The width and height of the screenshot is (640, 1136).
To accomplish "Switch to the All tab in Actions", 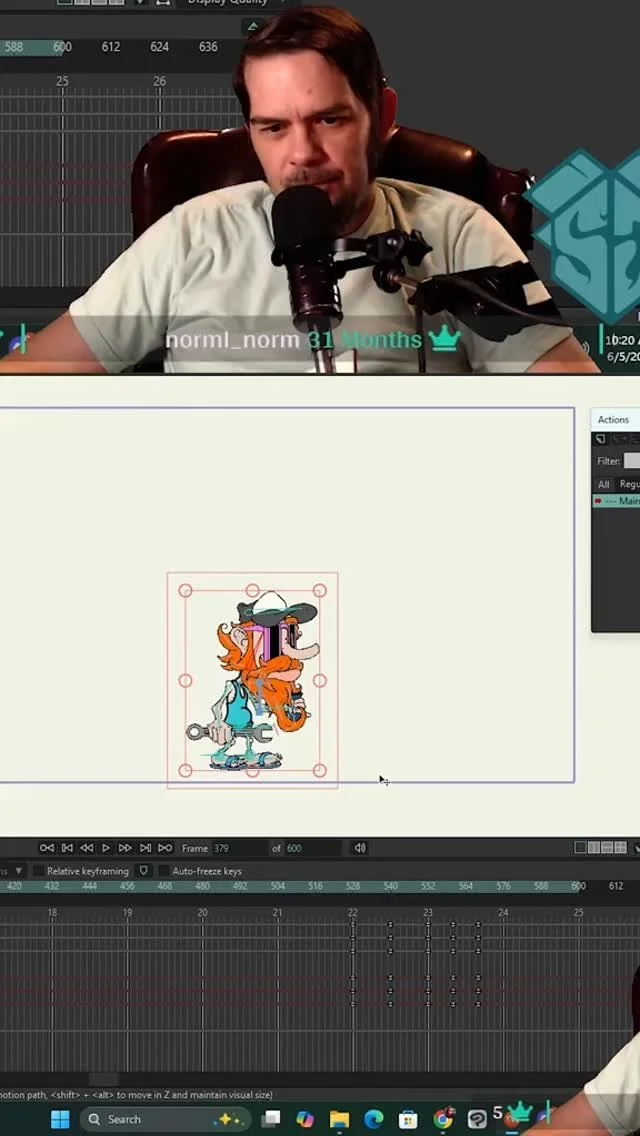I will tap(603, 484).
